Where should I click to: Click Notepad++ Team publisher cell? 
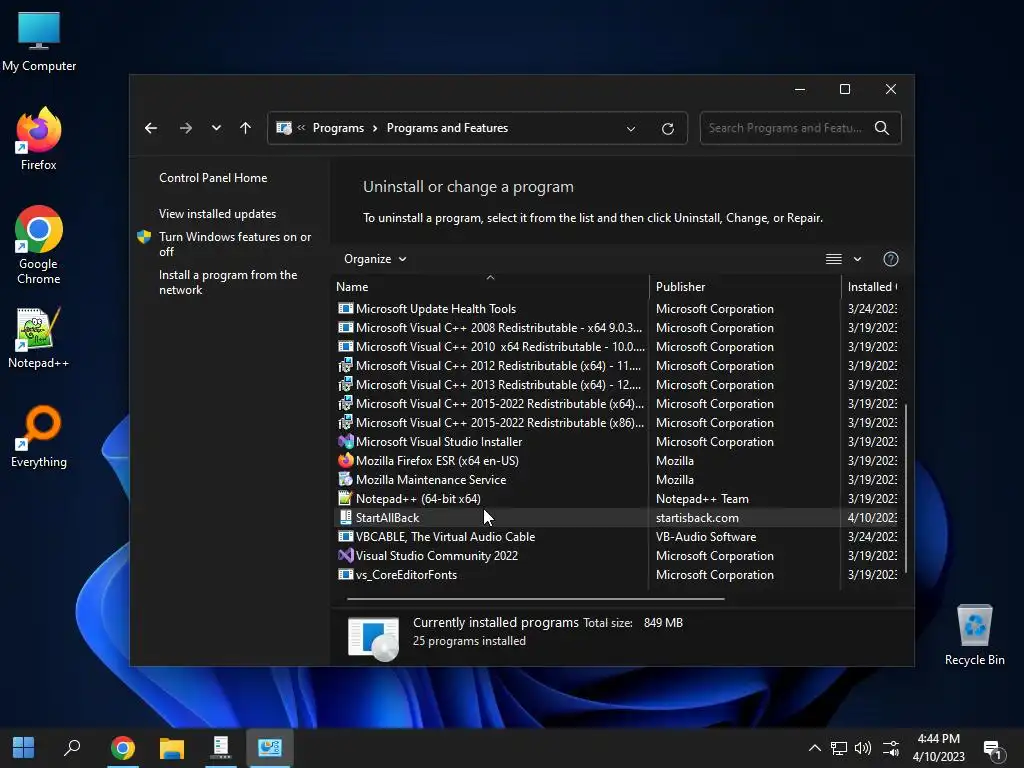[702, 499]
